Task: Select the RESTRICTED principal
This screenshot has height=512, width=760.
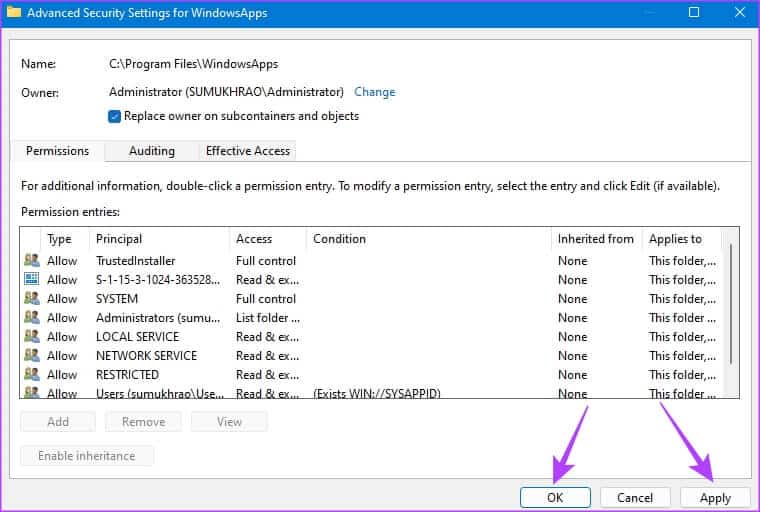Action: tap(127, 375)
